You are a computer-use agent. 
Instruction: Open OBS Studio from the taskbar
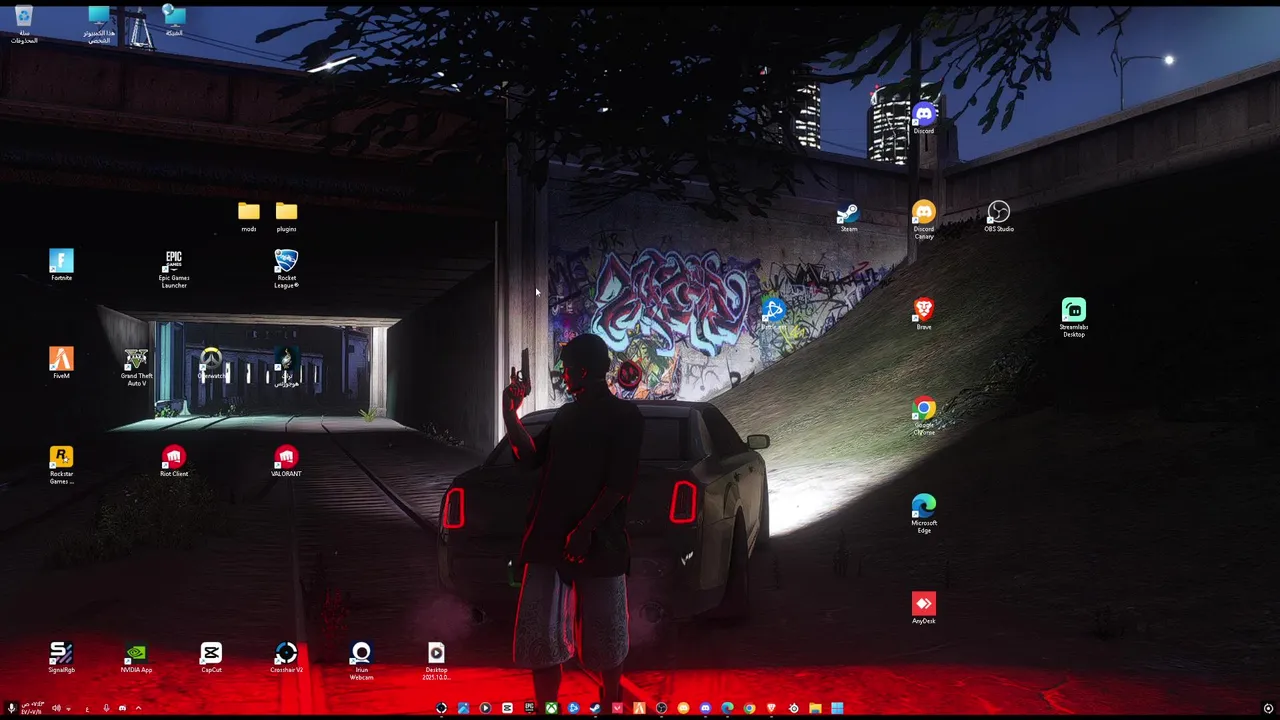(x=661, y=708)
